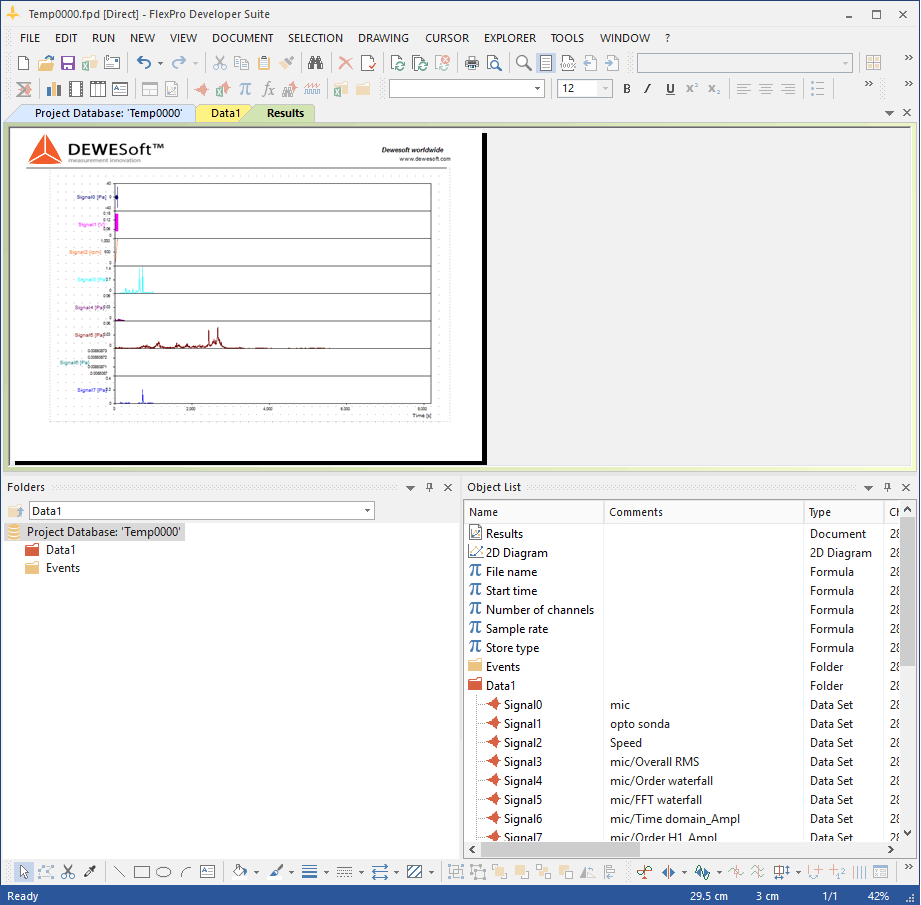The width and height of the screenshot is (921, 905).
Task: Save the project with the floppy disk icon
Action: click(x=68, y=63)
